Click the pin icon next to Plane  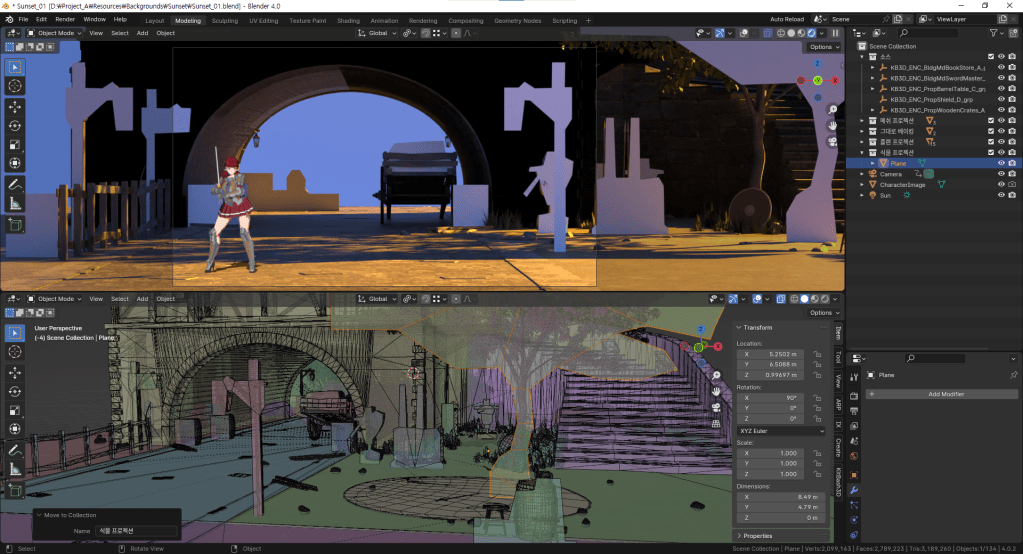(1013, 375)
